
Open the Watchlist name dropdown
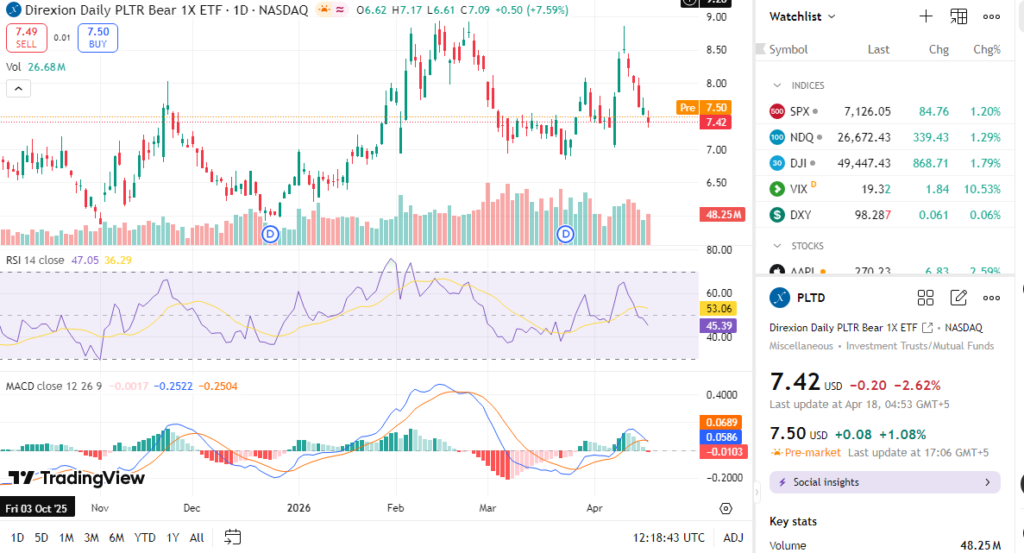click(x=802, y=16)
